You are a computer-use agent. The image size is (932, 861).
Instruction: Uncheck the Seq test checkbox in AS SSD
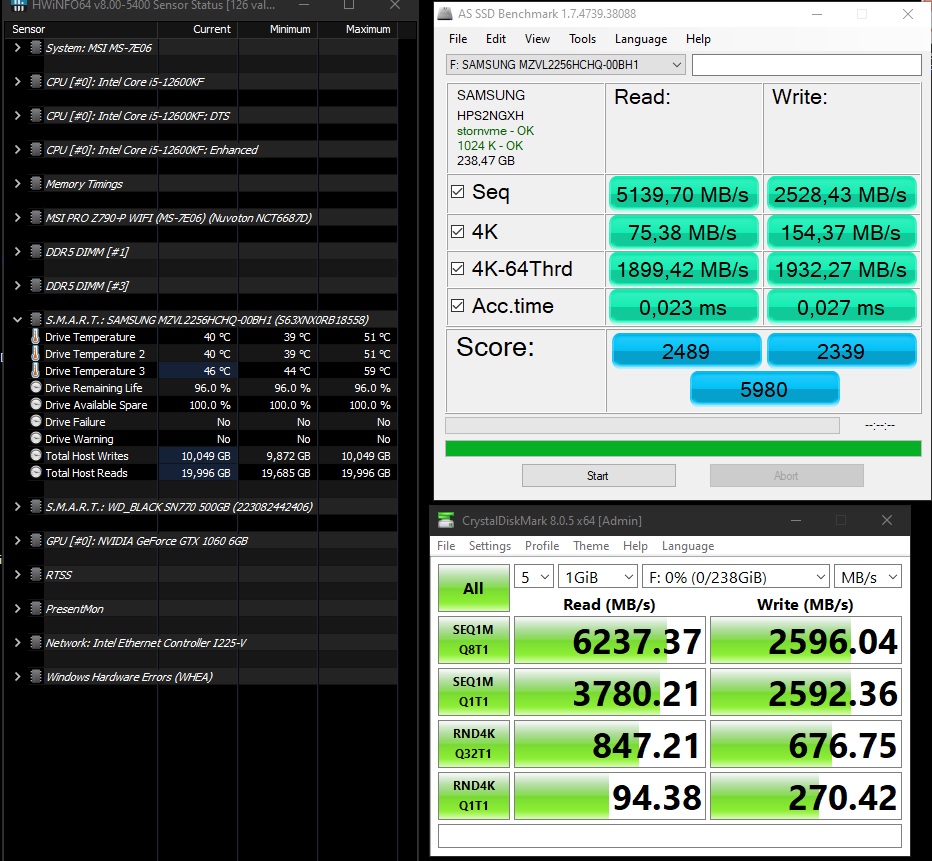(x=457, y=191)
